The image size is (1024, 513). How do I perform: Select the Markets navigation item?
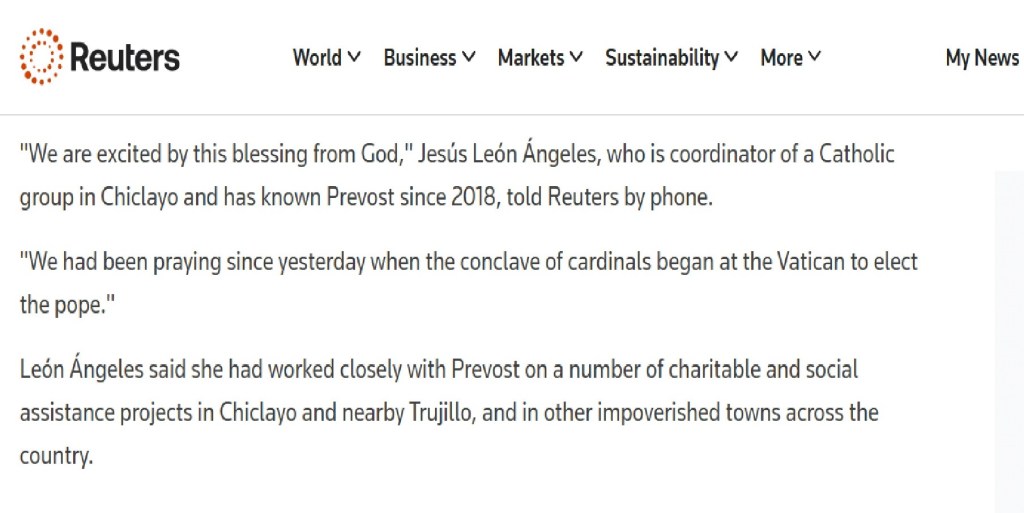[530, 58]
